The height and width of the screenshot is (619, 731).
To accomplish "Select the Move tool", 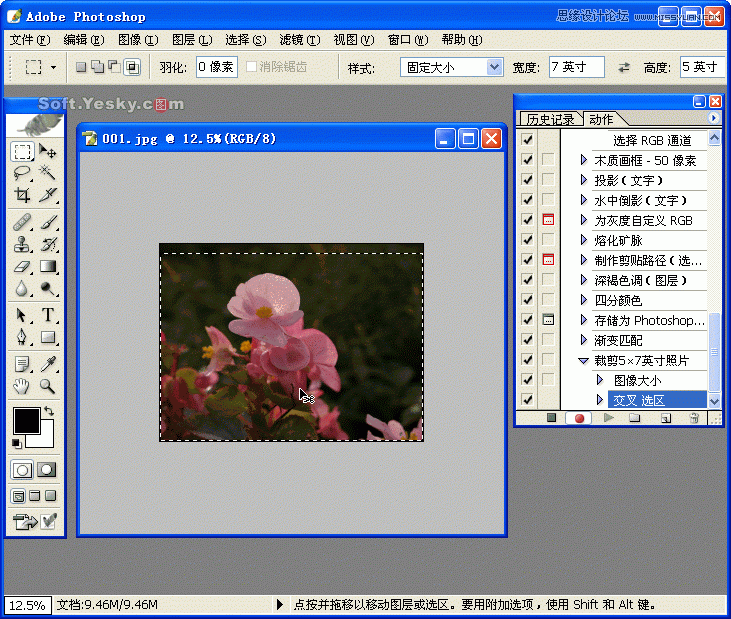I will [x=48, y=151].
